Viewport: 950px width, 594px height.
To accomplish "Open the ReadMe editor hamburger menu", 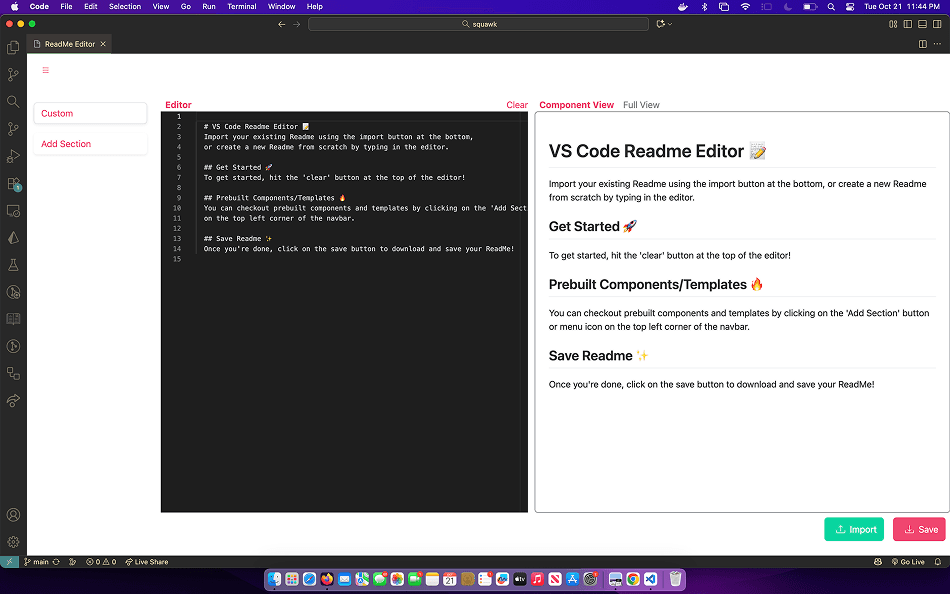I will (x=45, y=70).
